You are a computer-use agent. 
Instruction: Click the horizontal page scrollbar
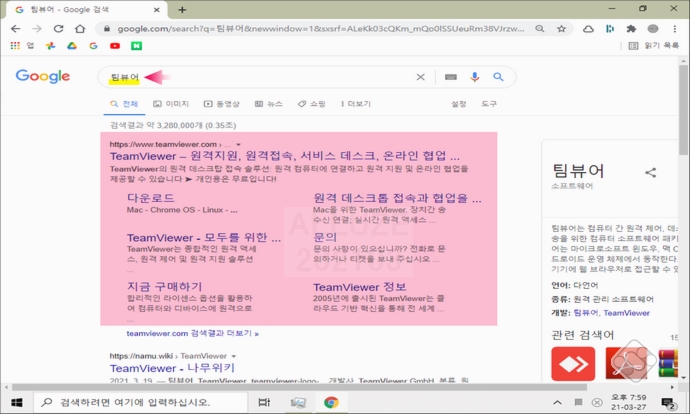pos(299,387)
